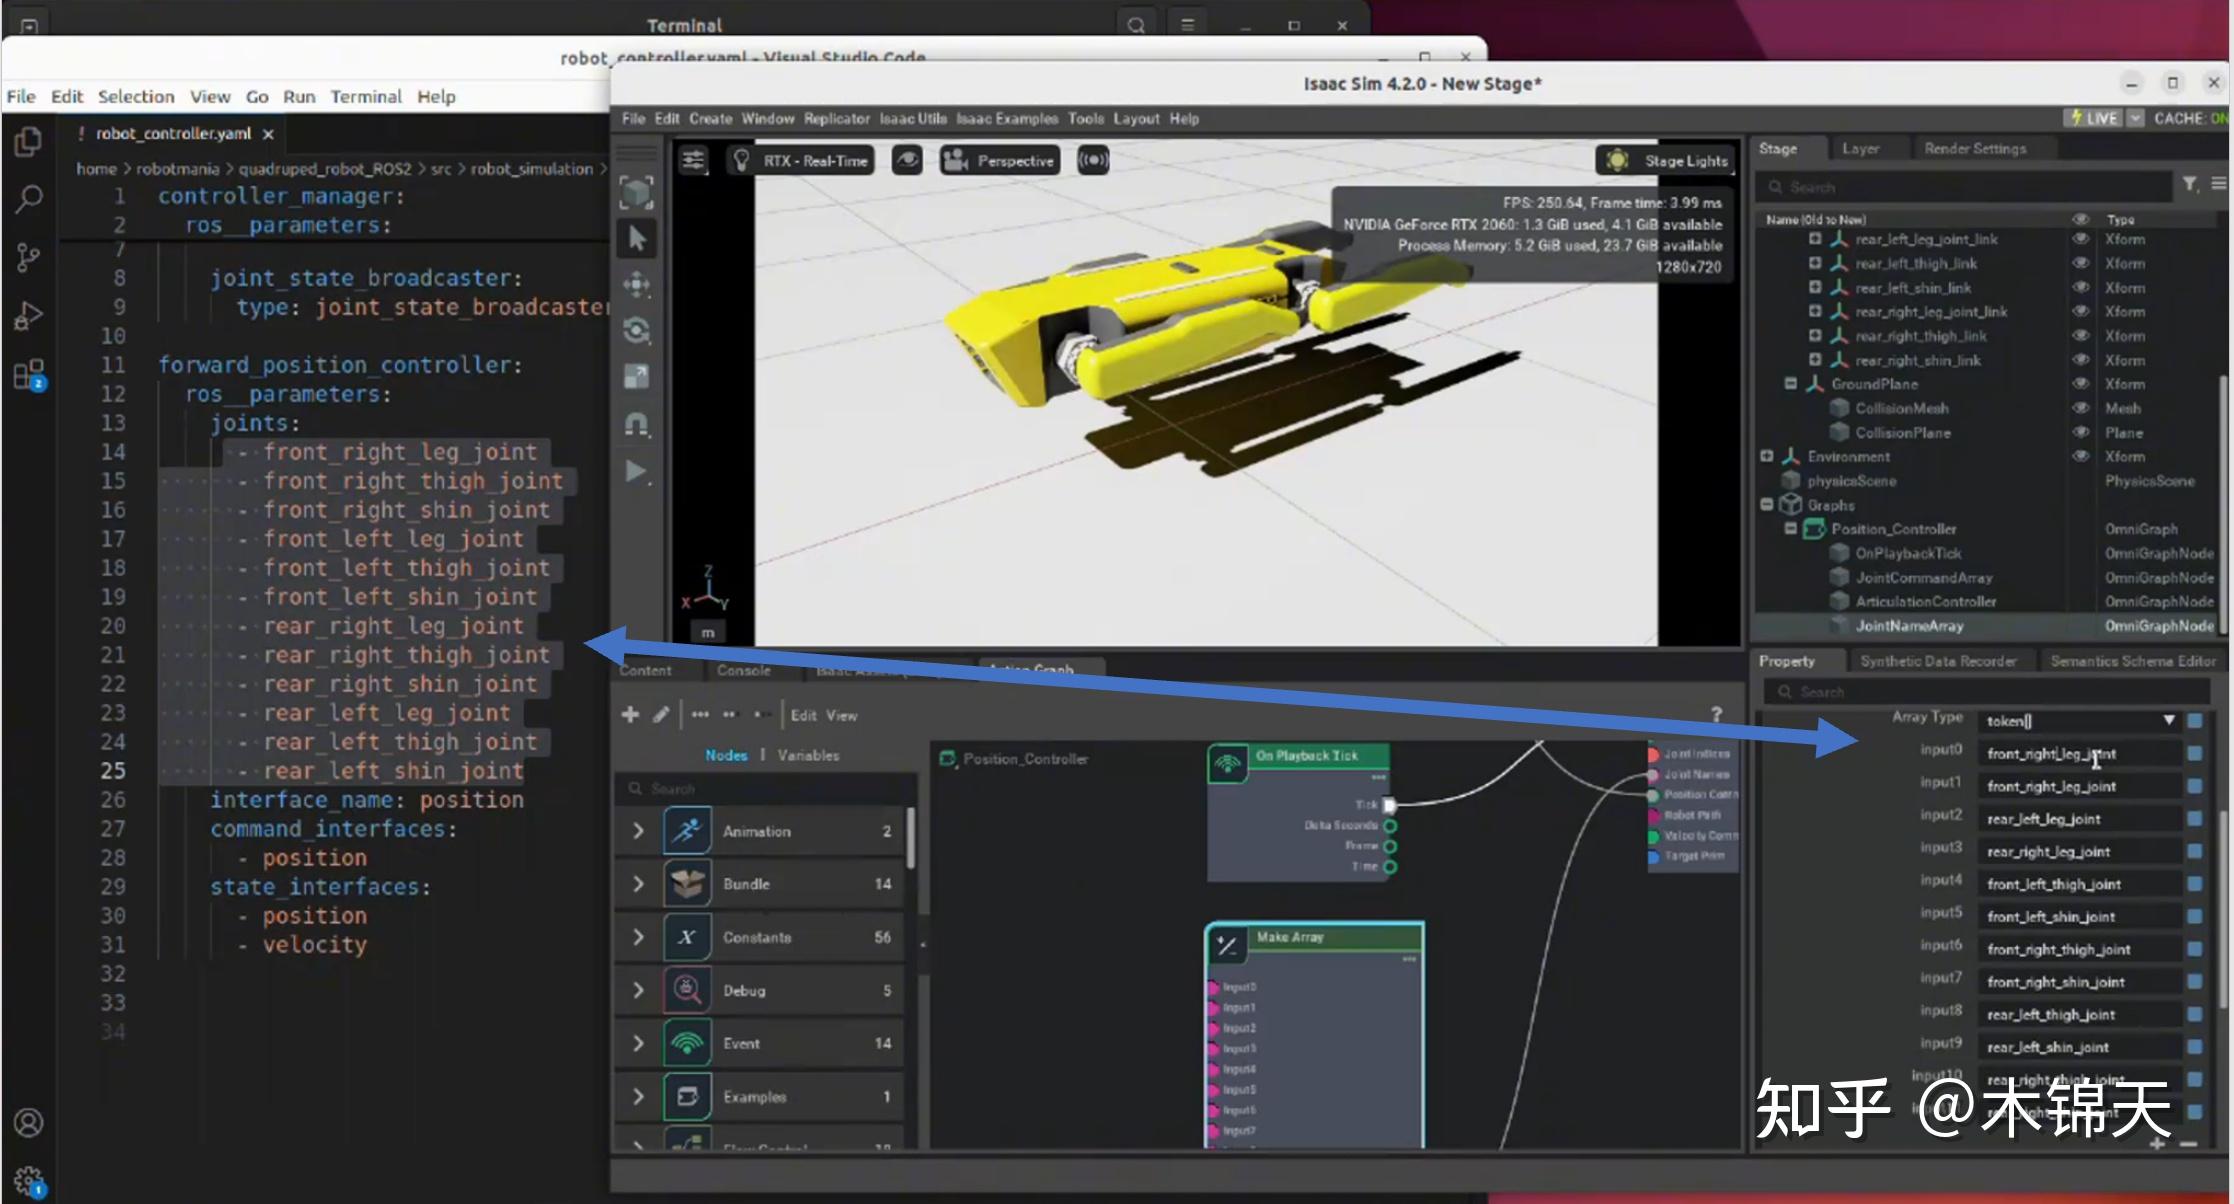
Task: Toggle visibility of CollisionMesh in Stage
Action: pos(2081,407)
